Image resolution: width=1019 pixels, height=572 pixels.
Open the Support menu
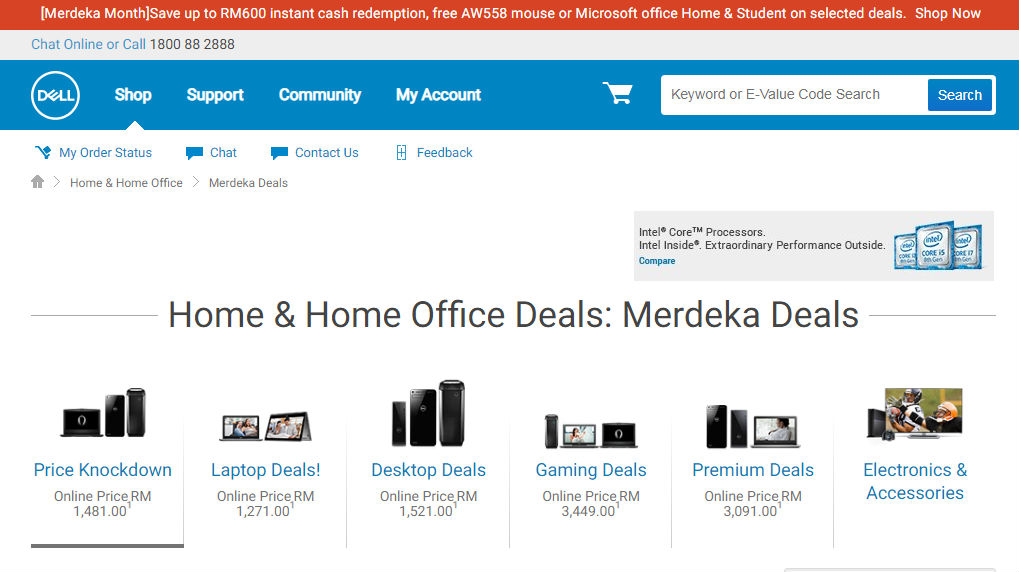point(215,95)
